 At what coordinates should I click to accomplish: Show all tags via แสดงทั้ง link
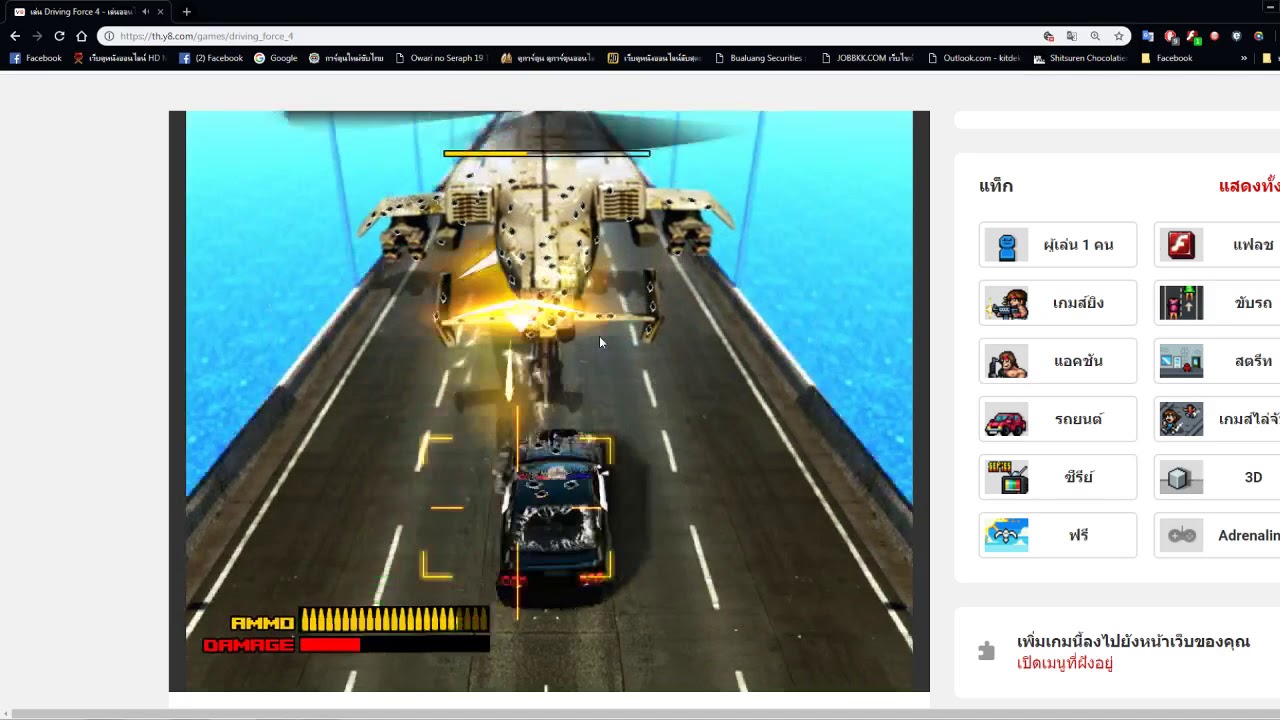(1249, 186)
